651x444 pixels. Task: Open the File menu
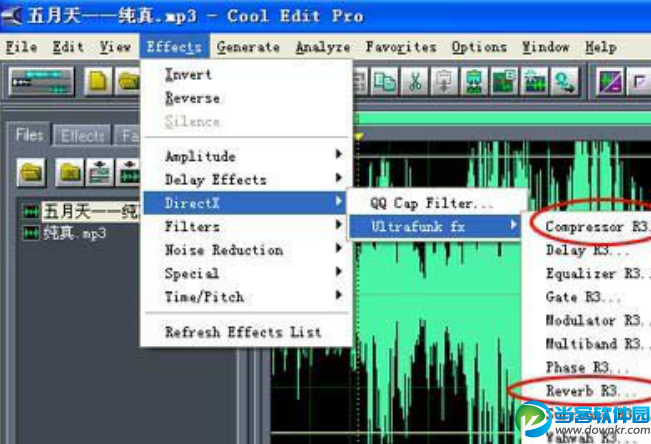point(22,47)
